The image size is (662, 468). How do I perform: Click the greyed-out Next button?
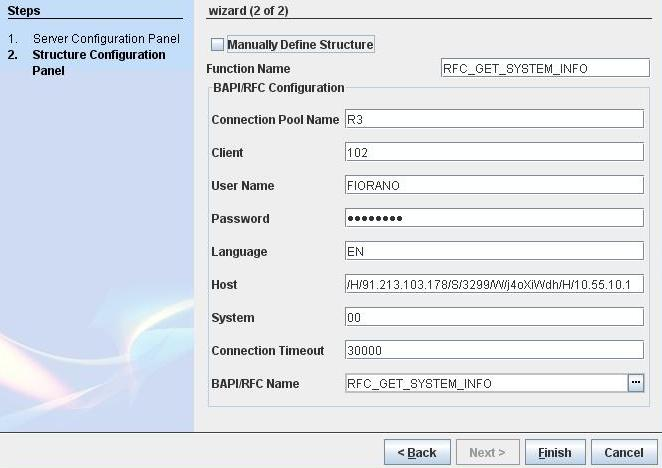487,452
